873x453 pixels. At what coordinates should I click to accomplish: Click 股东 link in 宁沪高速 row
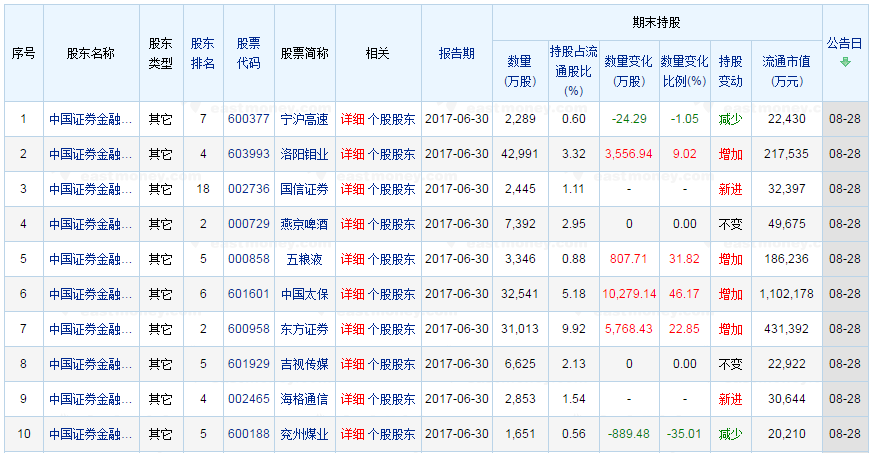[403, 119]
